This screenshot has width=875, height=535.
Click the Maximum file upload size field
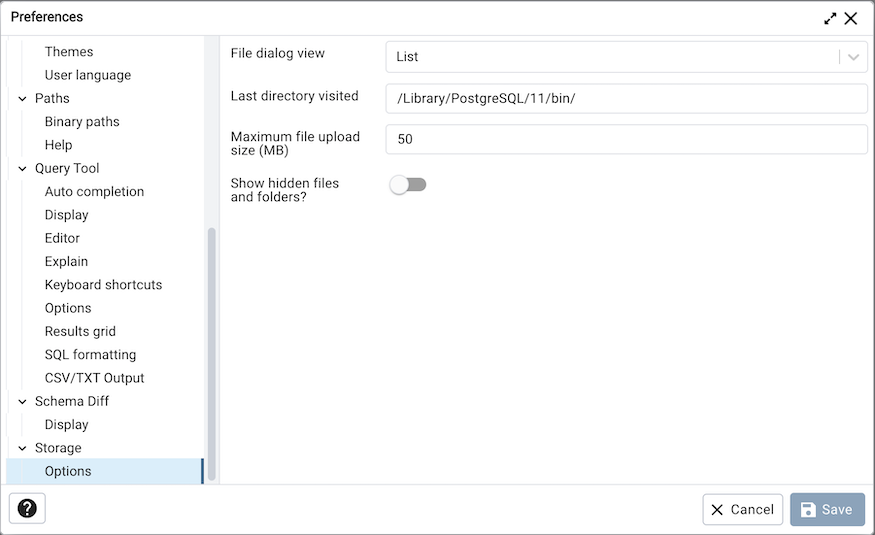626,139
